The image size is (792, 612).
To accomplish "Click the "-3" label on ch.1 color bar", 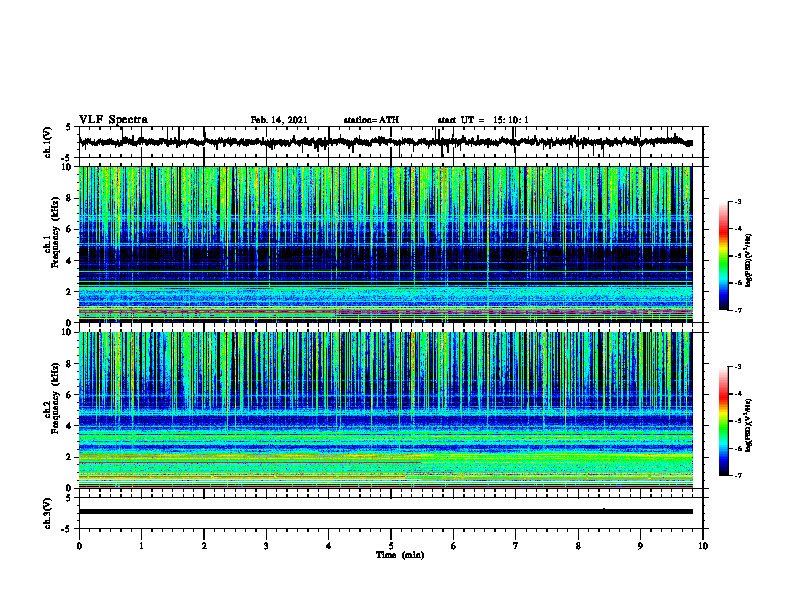I will [x=737, y=202].
